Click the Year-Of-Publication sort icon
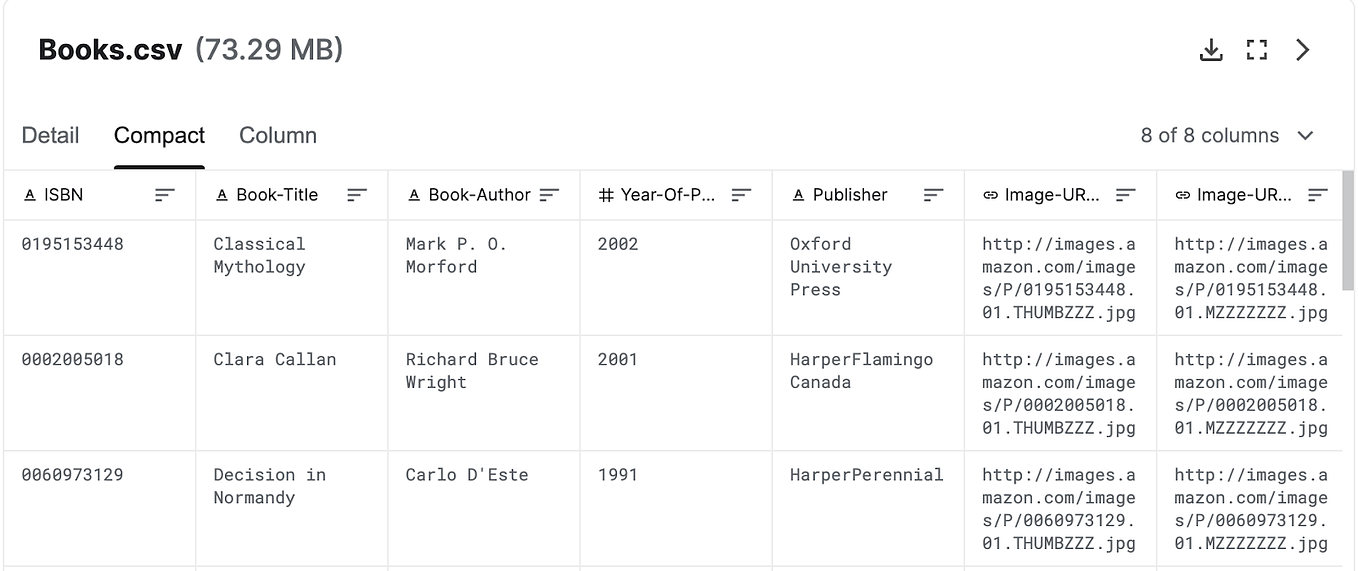Viewport: 1358px width, 571px height. tap(741, 195)
